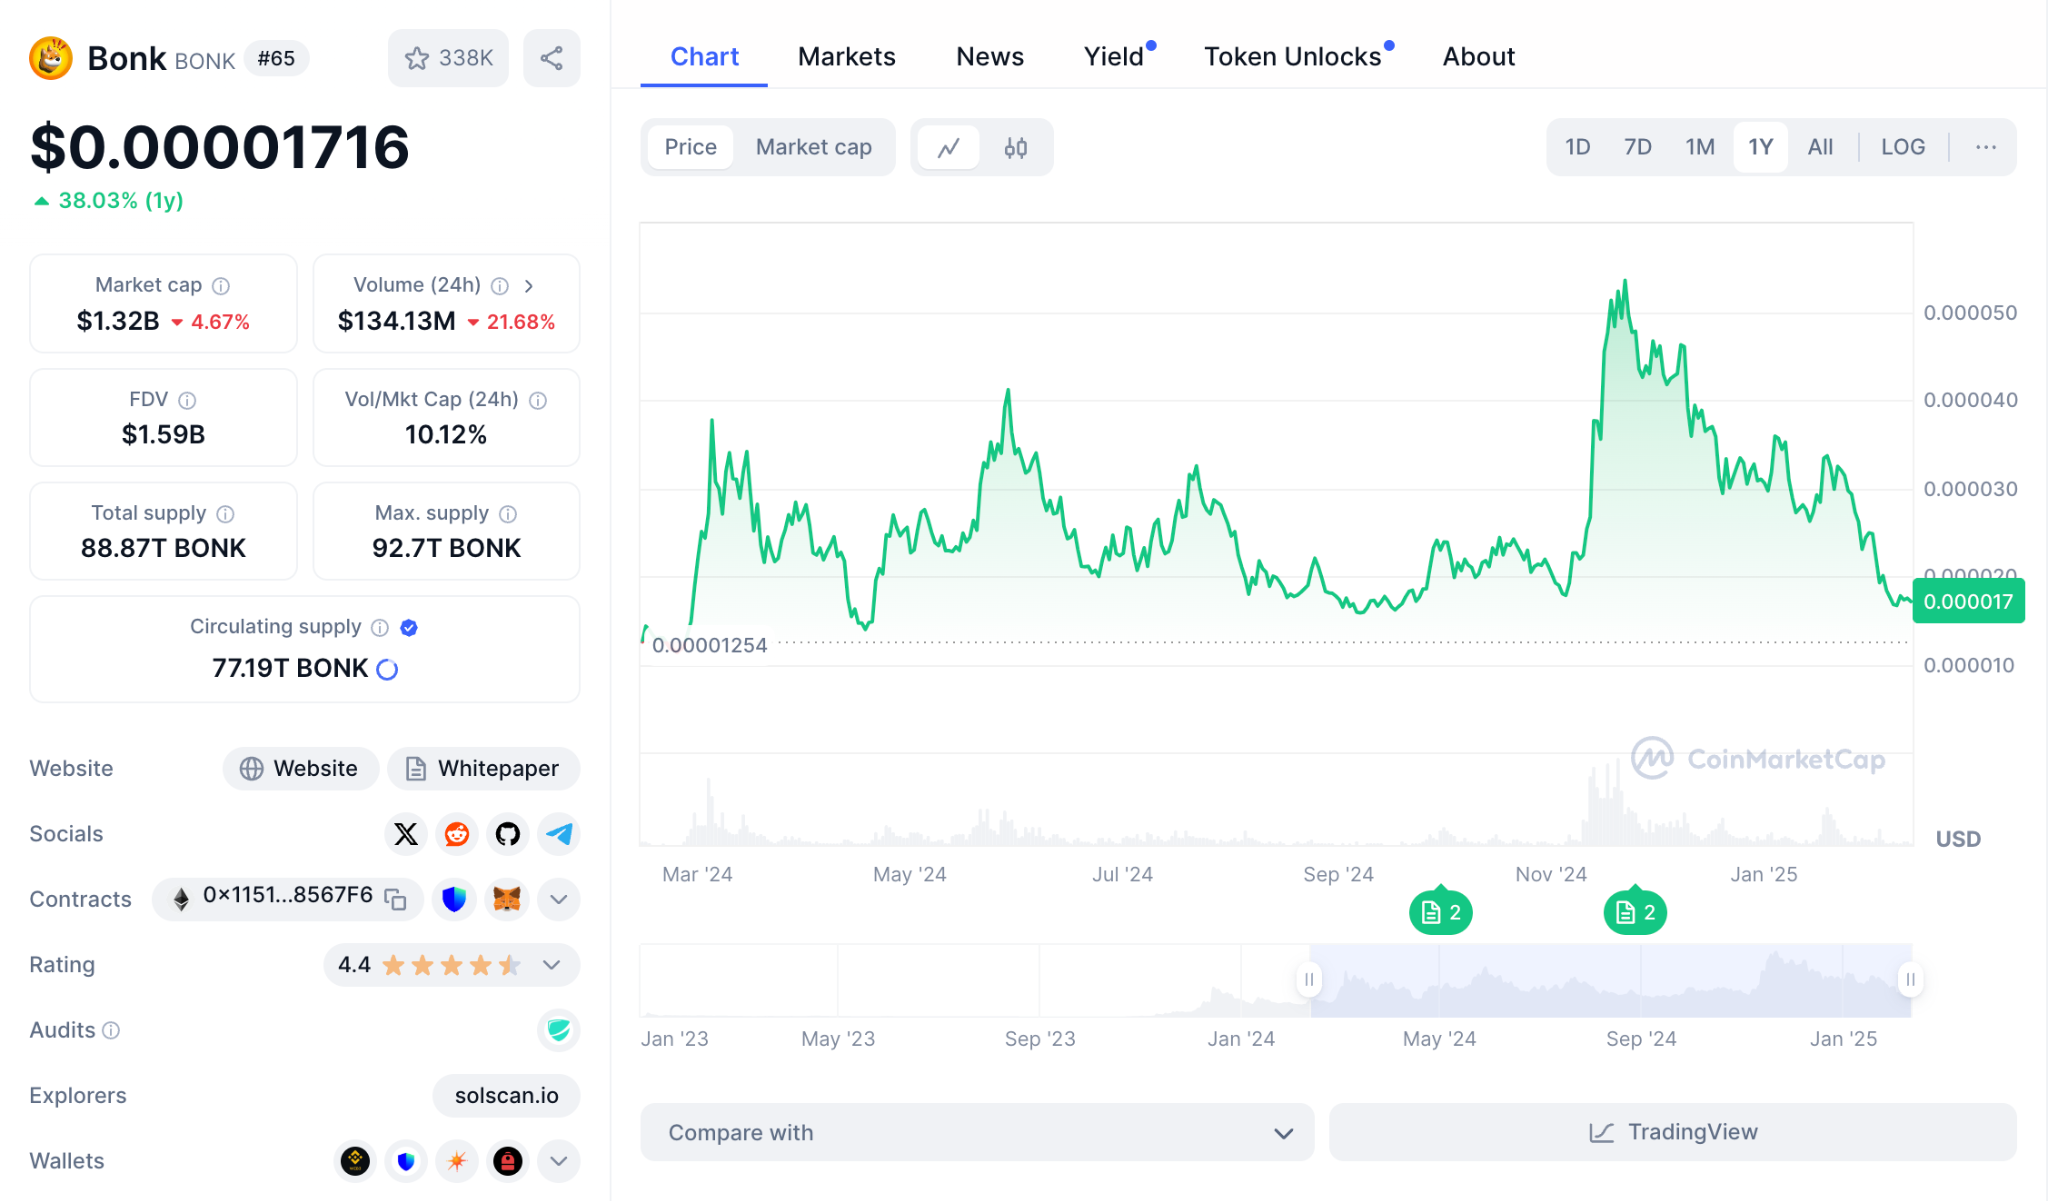Set chart range to 1Y

(1761, 148)
